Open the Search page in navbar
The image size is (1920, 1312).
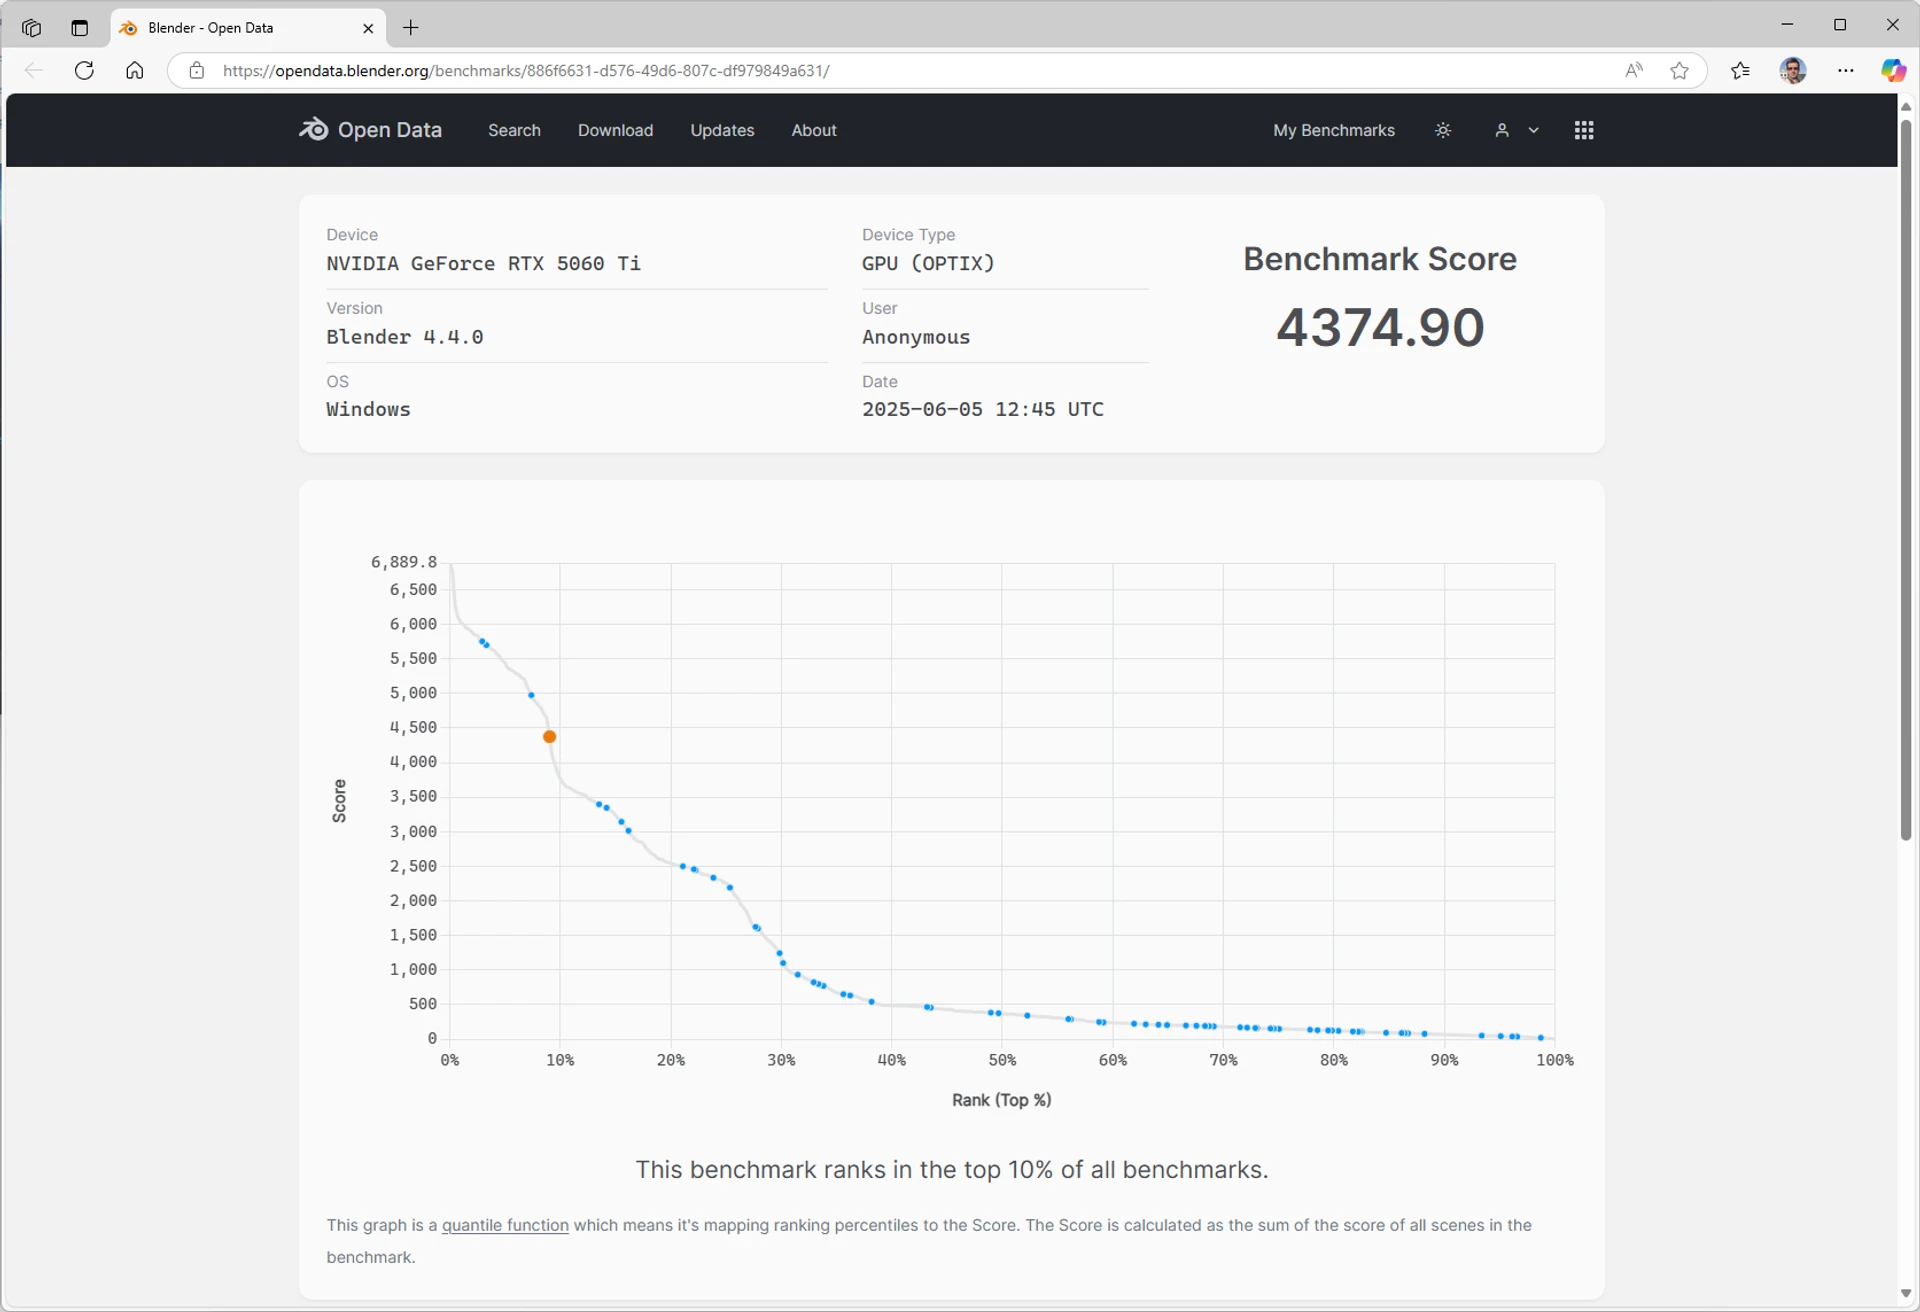(x=514, y=130)
